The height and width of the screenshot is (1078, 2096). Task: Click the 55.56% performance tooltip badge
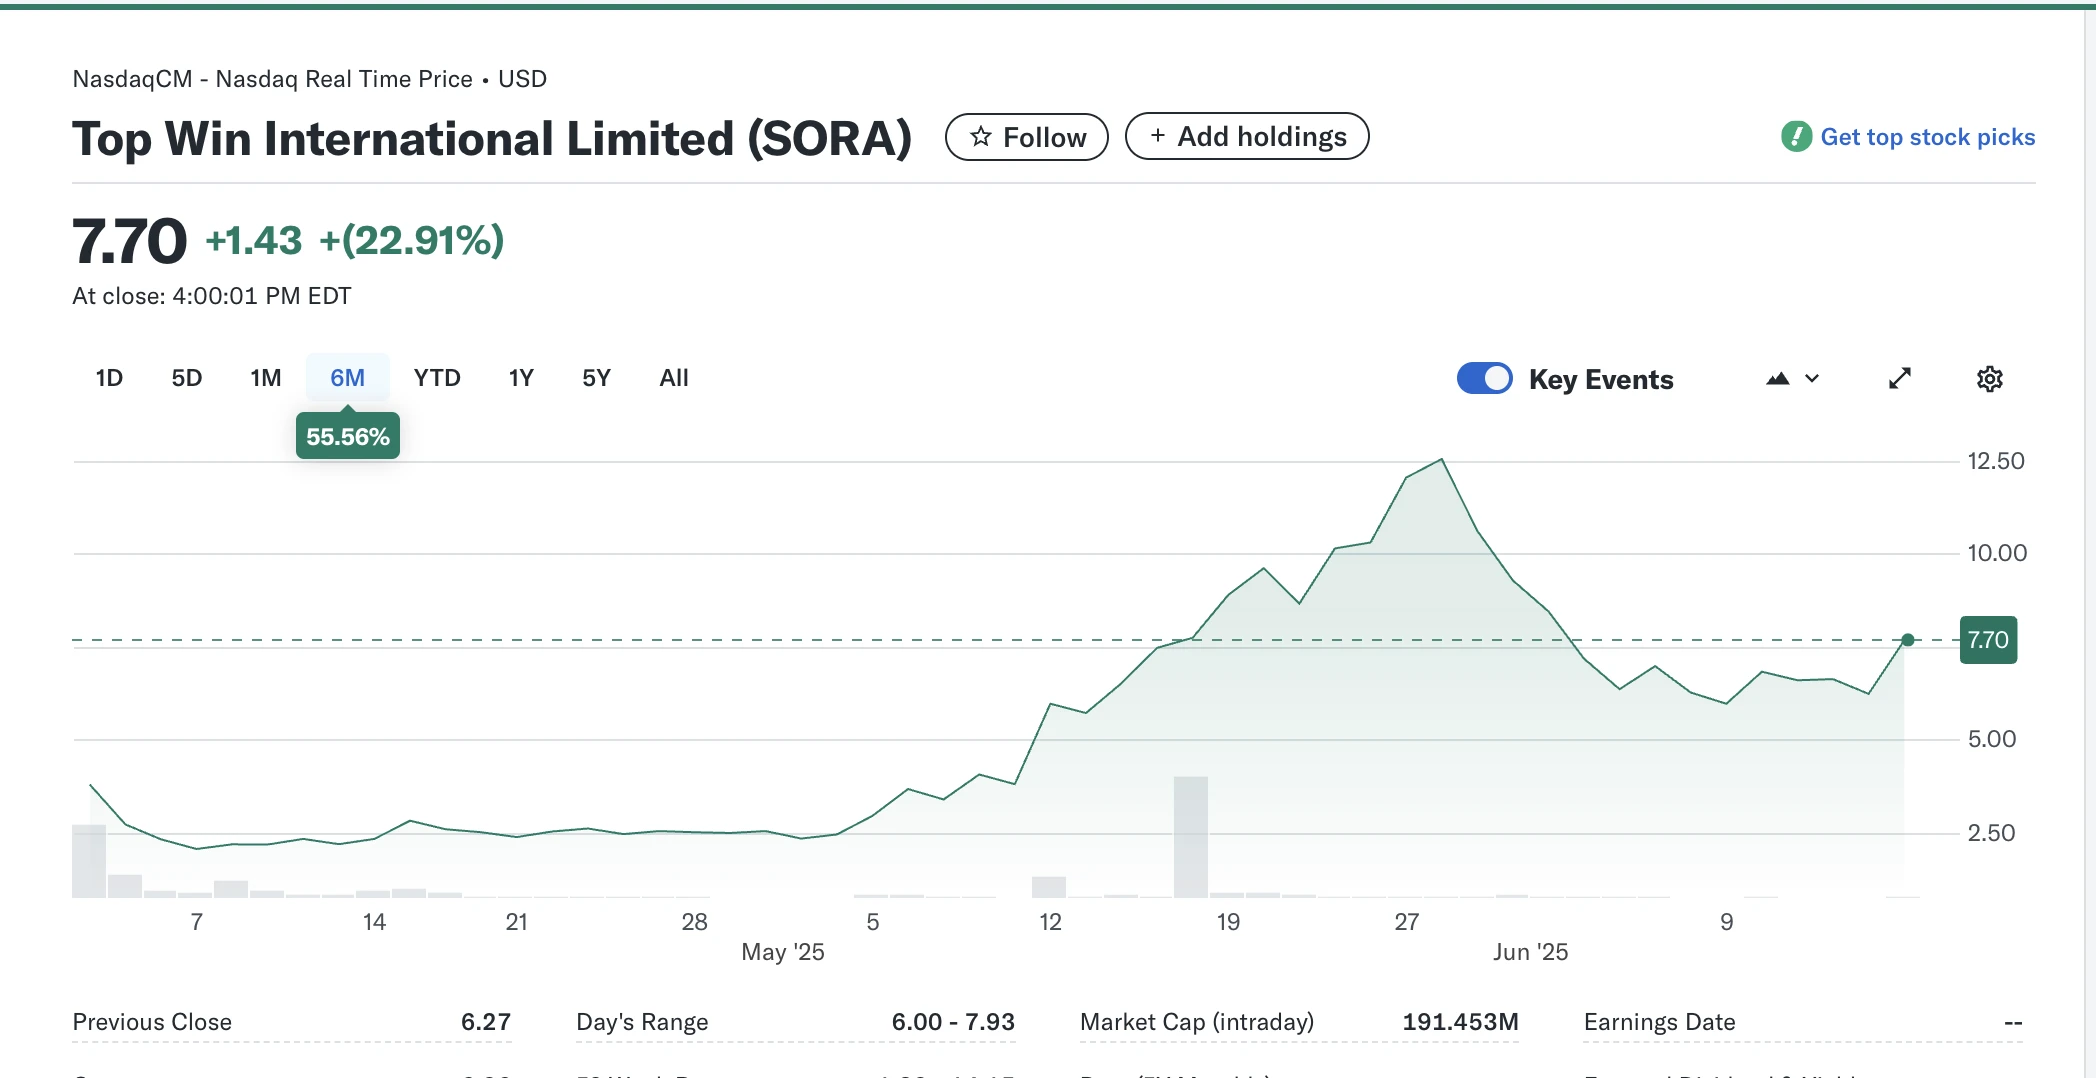(347, 437)
